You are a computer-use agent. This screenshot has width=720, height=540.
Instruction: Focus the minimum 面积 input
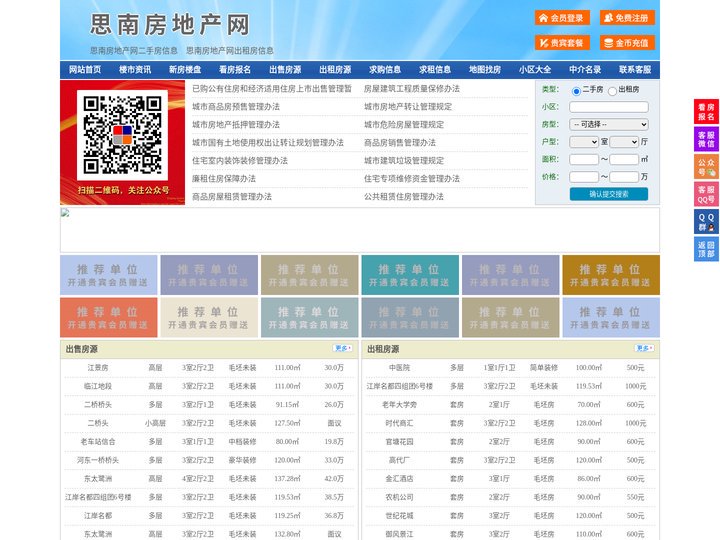click(584, 159)
